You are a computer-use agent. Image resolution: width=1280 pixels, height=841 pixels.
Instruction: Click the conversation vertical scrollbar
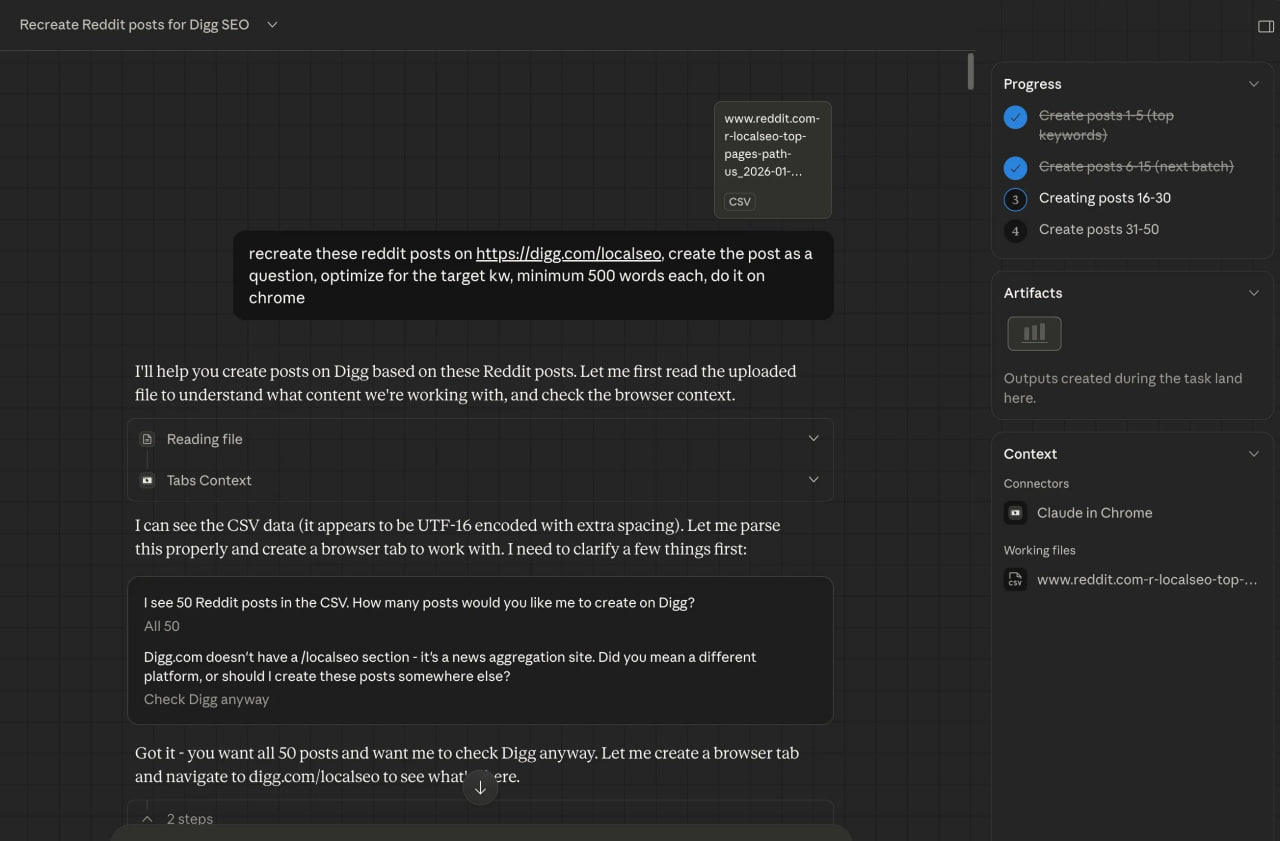970,72
